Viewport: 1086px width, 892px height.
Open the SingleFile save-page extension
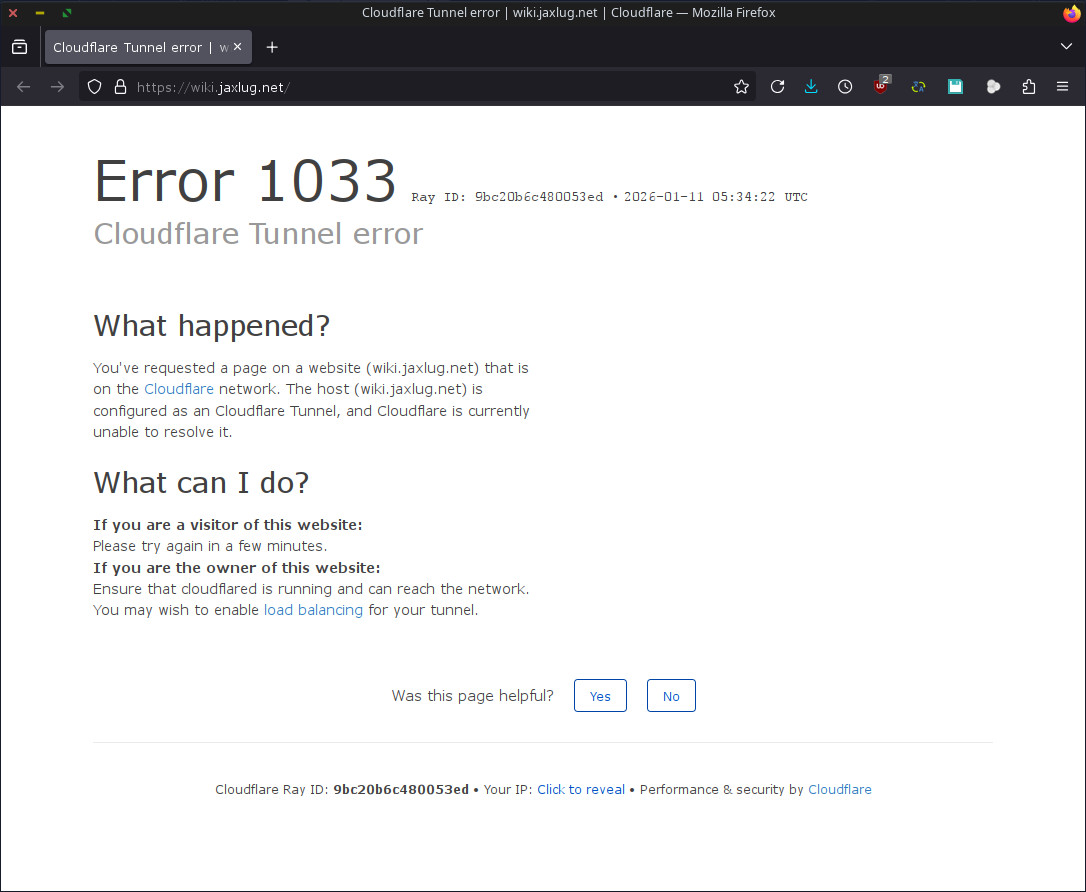[955, 86]
